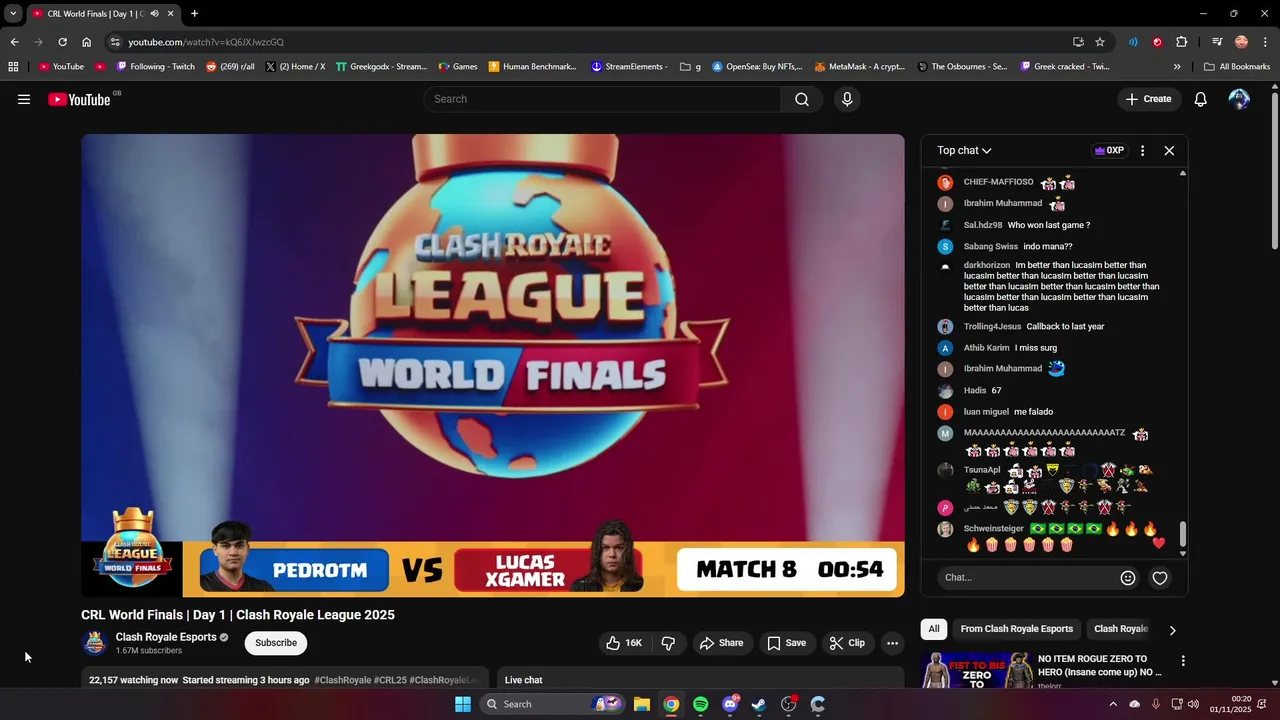The image size is (1280, 720).
Task: Click the Create button
Action: pos(1148,99)
